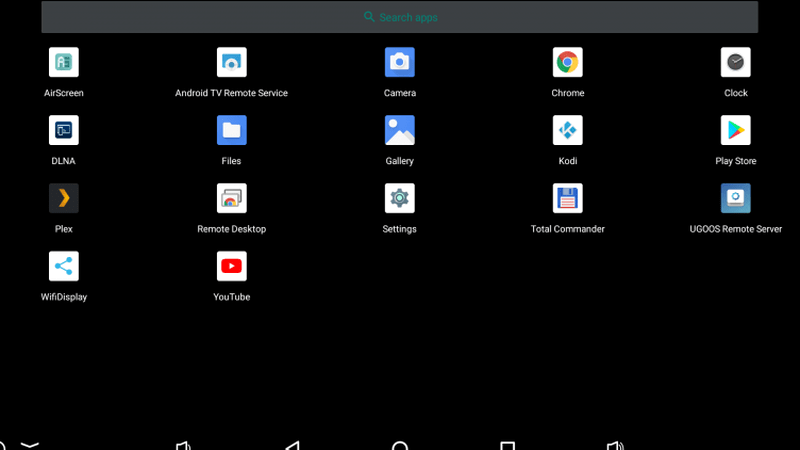Open the Settings app
Screen dimensions: 800x450
[399, 198]
